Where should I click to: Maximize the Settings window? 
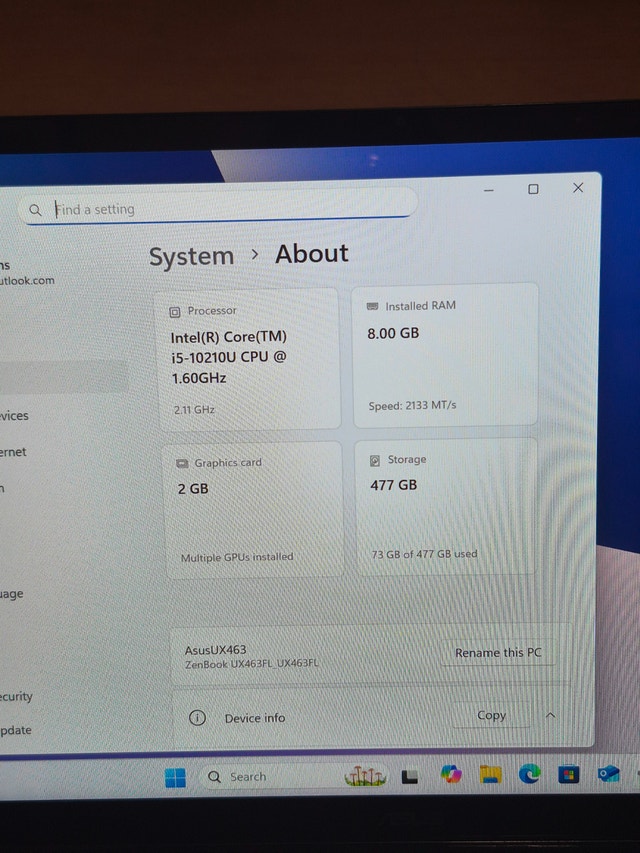(x=533, y=189)
